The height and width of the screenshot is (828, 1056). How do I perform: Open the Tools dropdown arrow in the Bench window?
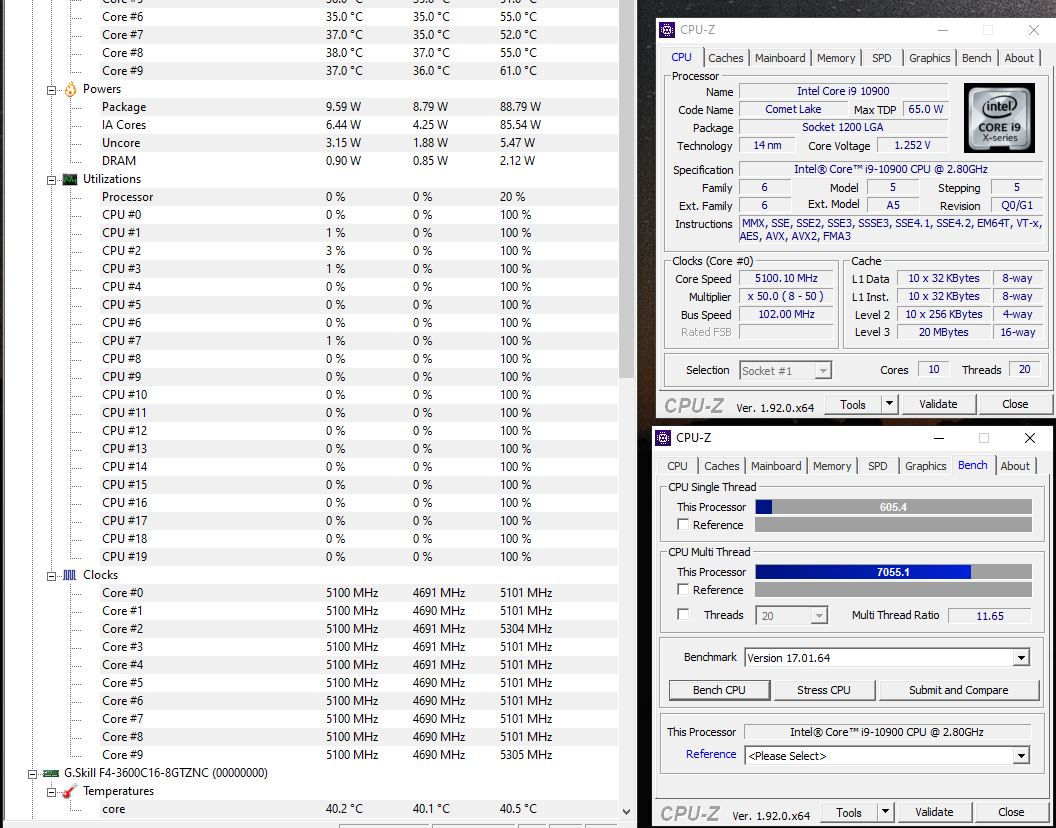[886, 812]
